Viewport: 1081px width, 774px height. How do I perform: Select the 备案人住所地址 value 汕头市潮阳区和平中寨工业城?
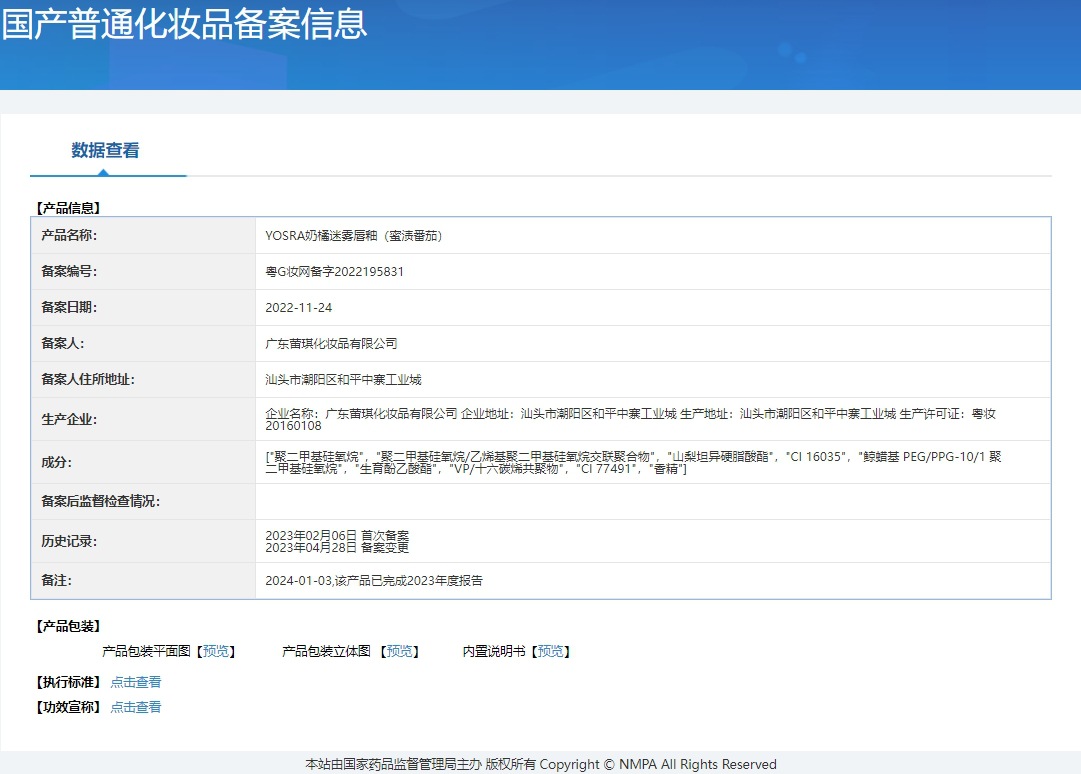[343, 379]
